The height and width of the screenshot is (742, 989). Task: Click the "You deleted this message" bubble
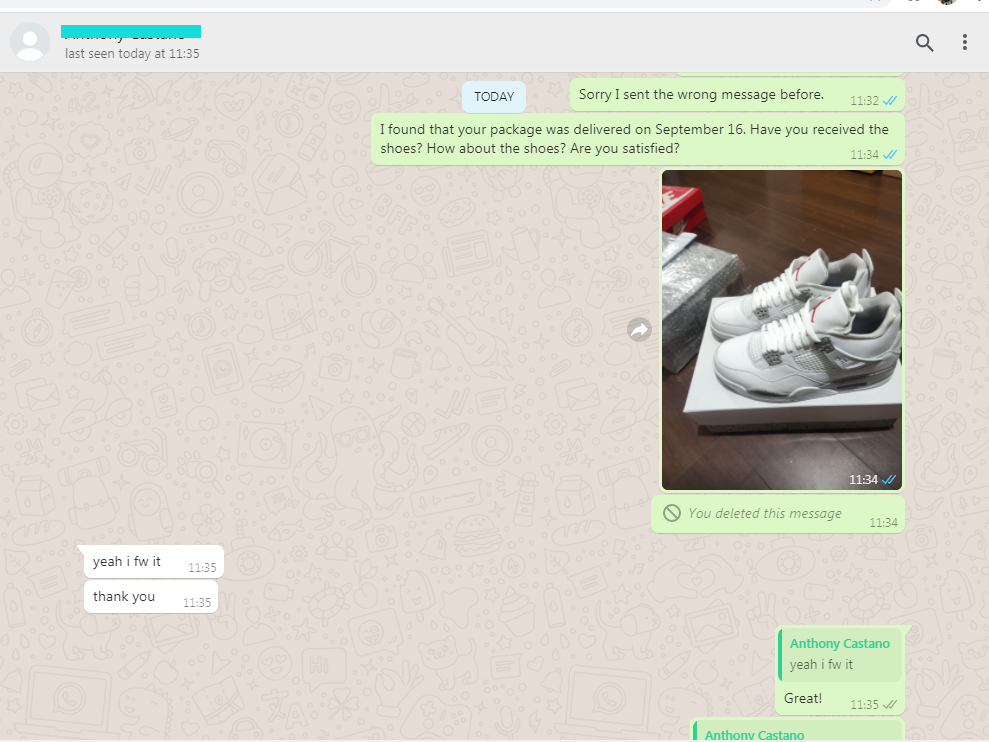(x=765, y=514)
